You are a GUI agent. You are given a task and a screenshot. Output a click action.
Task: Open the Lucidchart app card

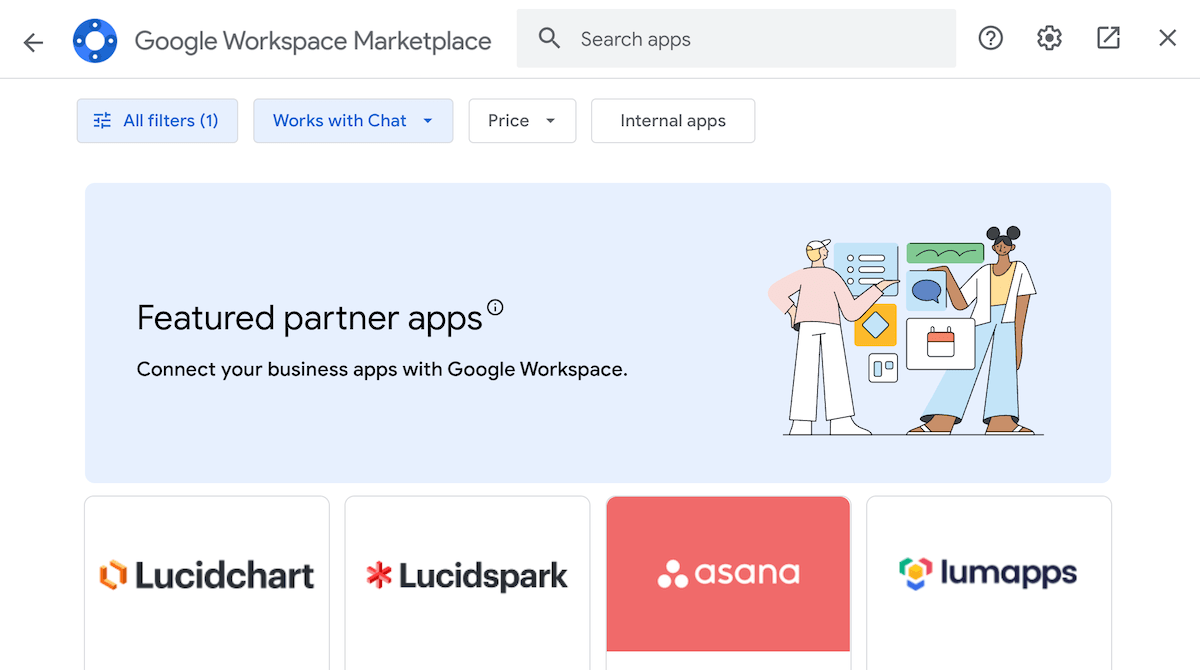click(207, 583)
